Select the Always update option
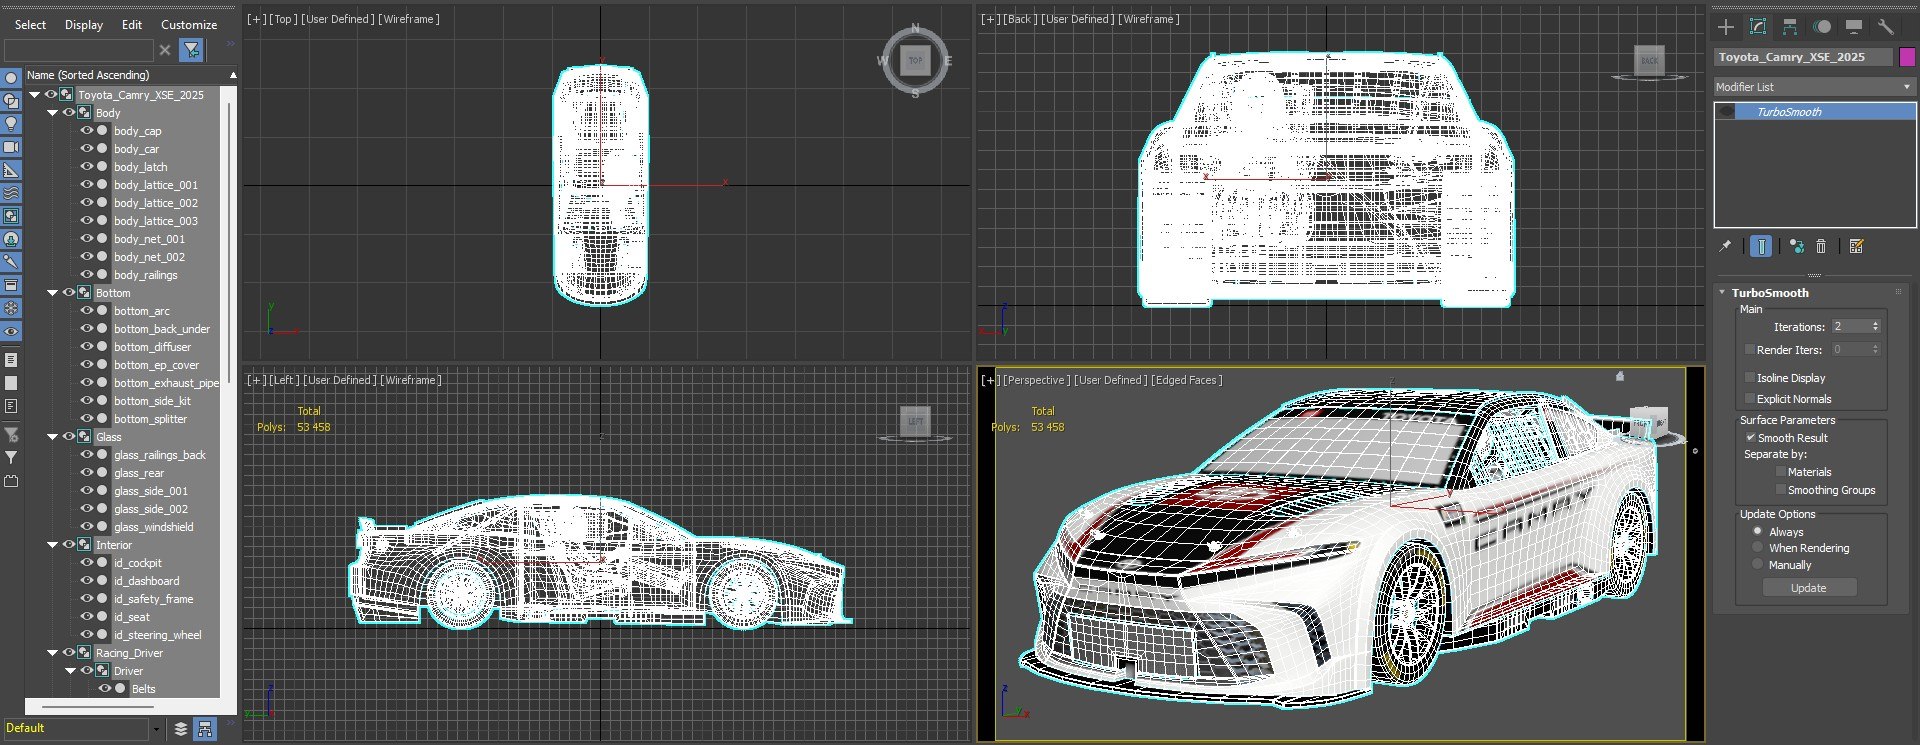This screenshot has width=1920, height=745. (x=1757, y=532)
